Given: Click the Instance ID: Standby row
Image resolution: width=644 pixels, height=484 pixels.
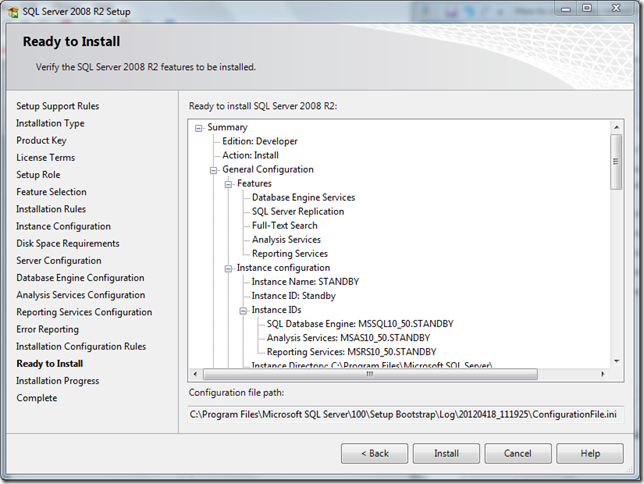Looking at the screenshot, I should [x=293, y=296].
